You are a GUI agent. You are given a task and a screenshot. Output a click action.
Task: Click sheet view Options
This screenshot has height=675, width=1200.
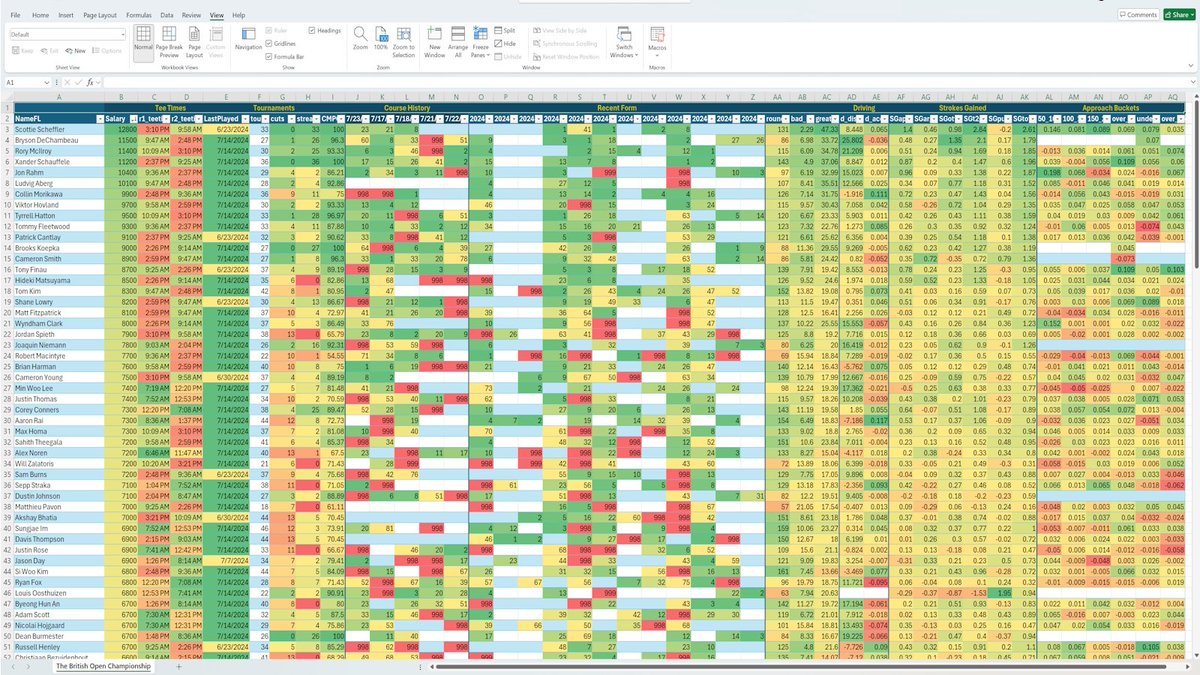[x=108, y=50]
